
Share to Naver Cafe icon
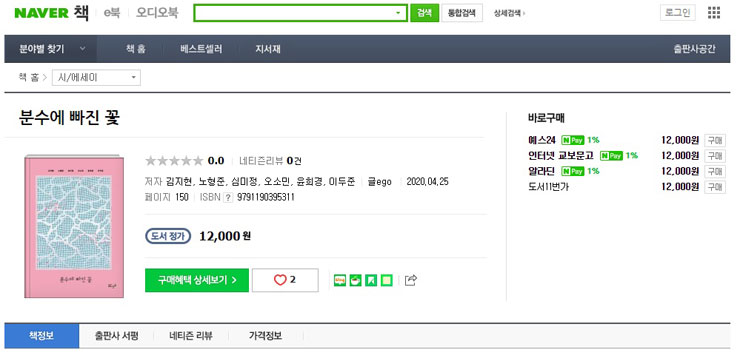click(x=355, y=280)
